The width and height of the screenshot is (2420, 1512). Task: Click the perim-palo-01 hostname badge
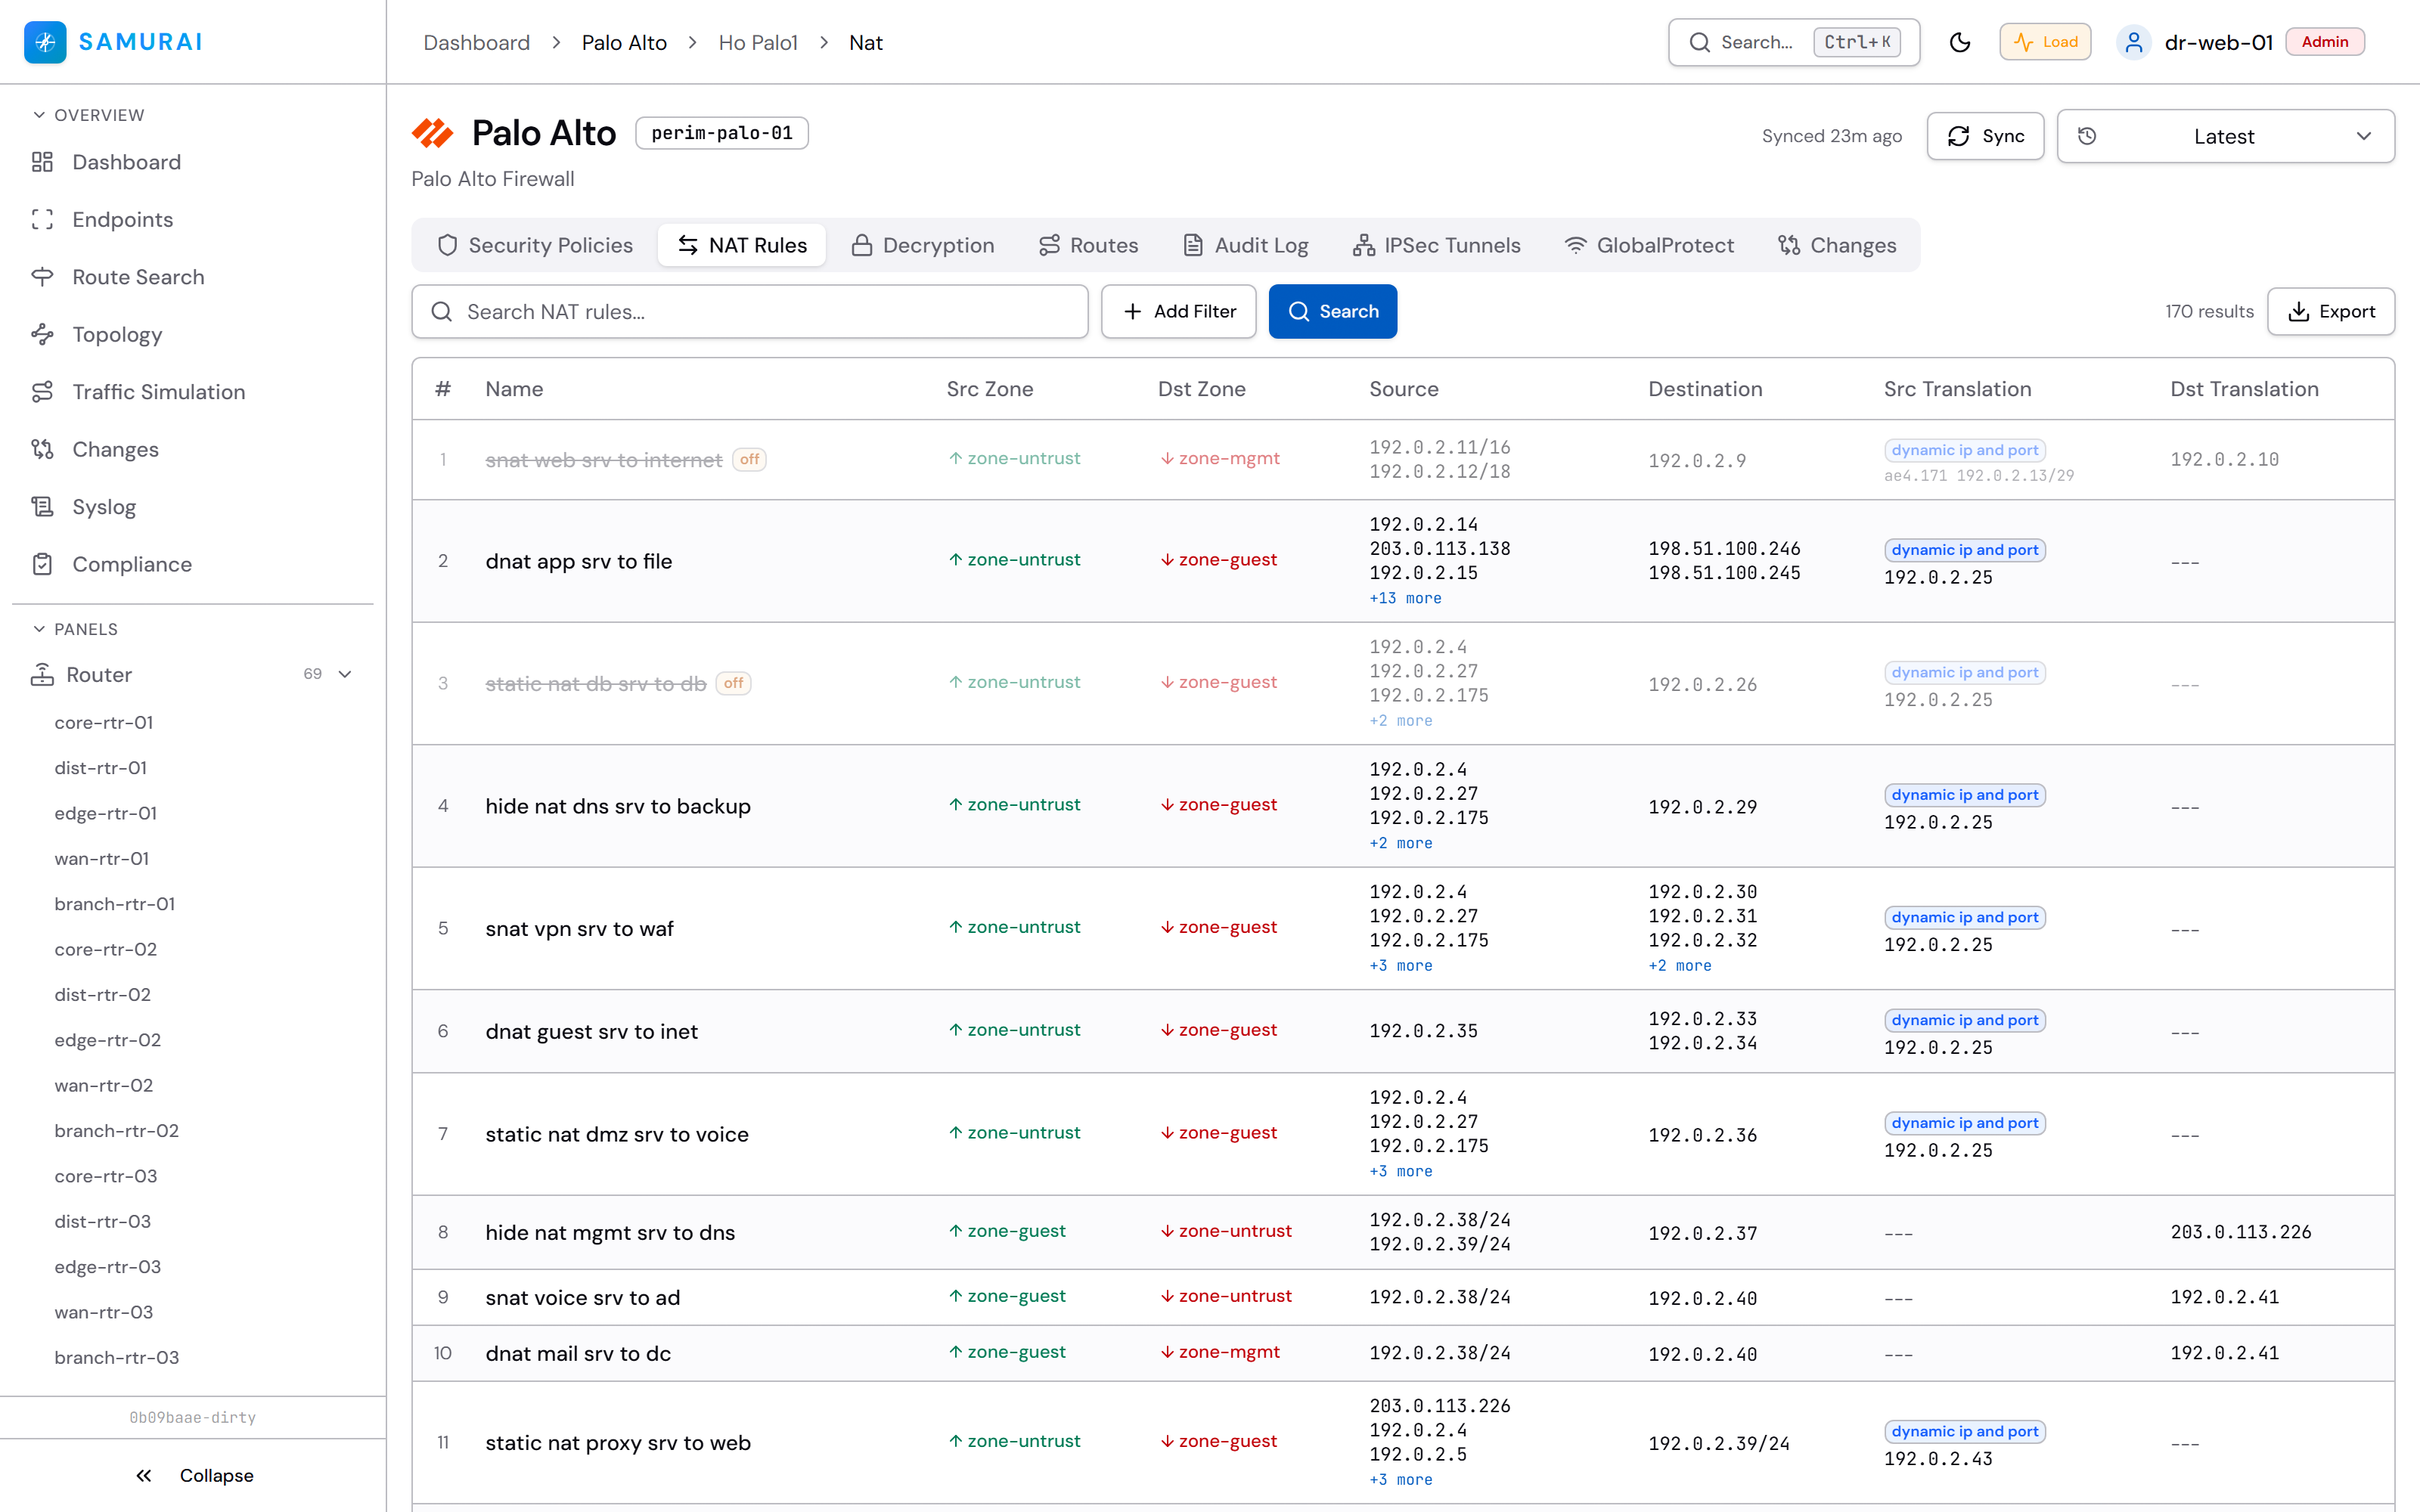(x=721, y=133)
